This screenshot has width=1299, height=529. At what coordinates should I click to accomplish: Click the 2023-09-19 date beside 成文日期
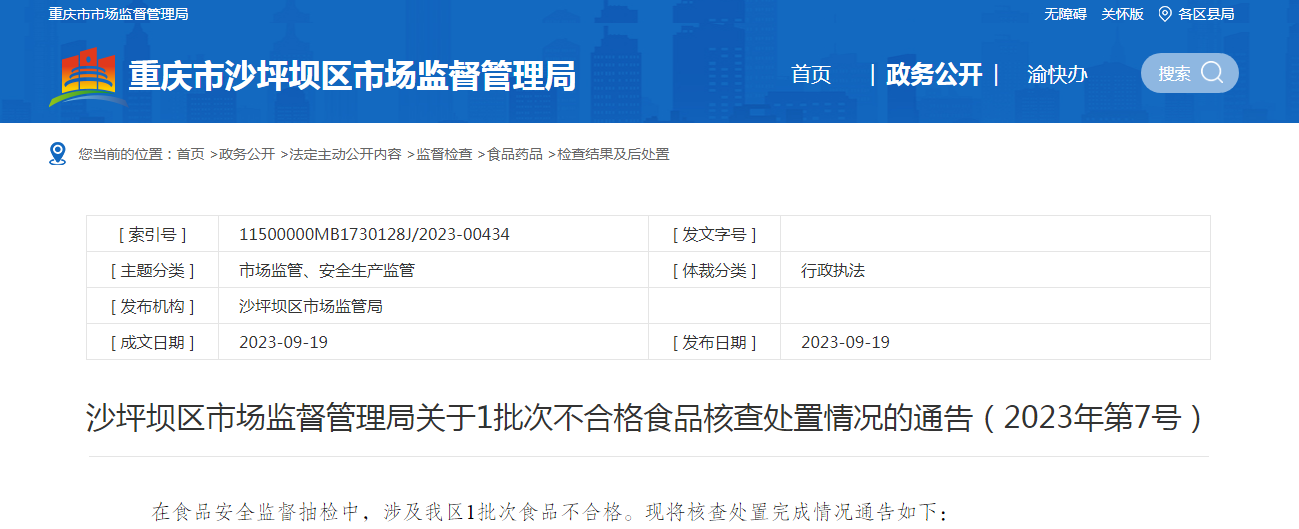283,342
